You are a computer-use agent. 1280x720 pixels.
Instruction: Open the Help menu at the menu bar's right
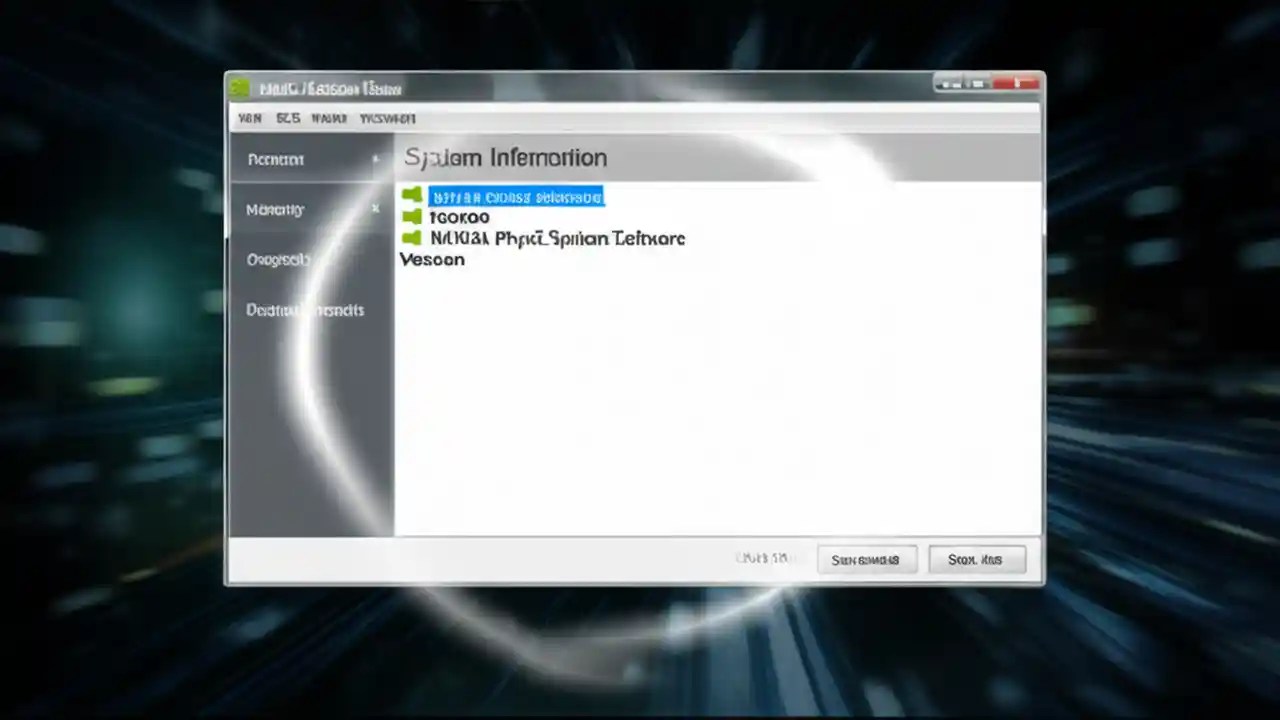click(x=390, y=118)
